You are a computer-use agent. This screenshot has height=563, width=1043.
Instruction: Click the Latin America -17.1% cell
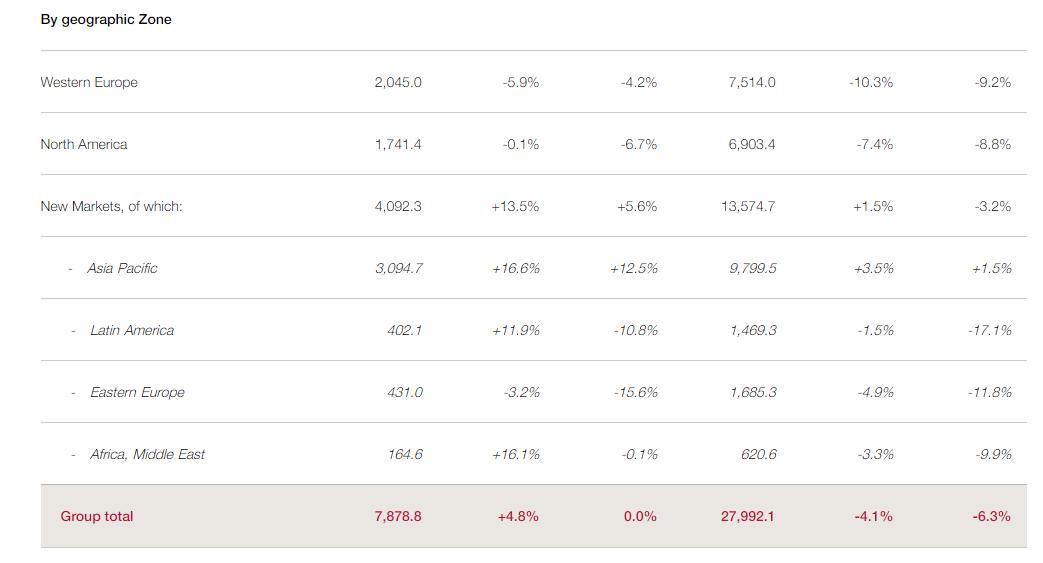[x=990, y=330]
